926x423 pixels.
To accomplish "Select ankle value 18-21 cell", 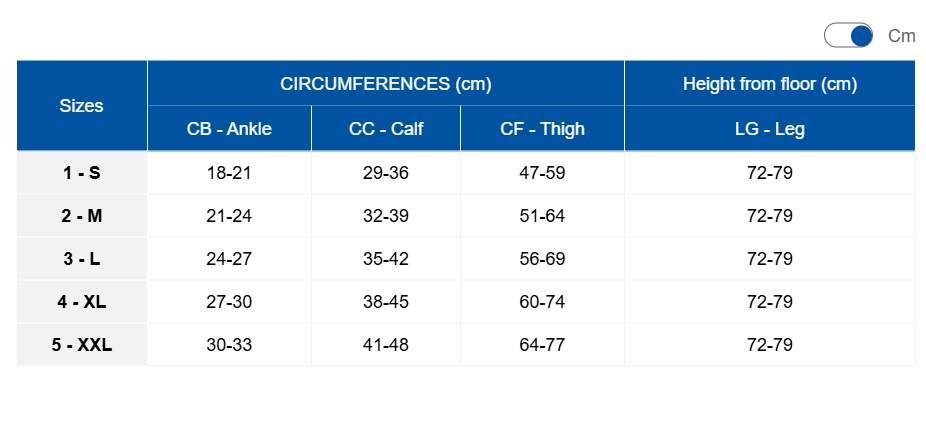I will point(229,173).
